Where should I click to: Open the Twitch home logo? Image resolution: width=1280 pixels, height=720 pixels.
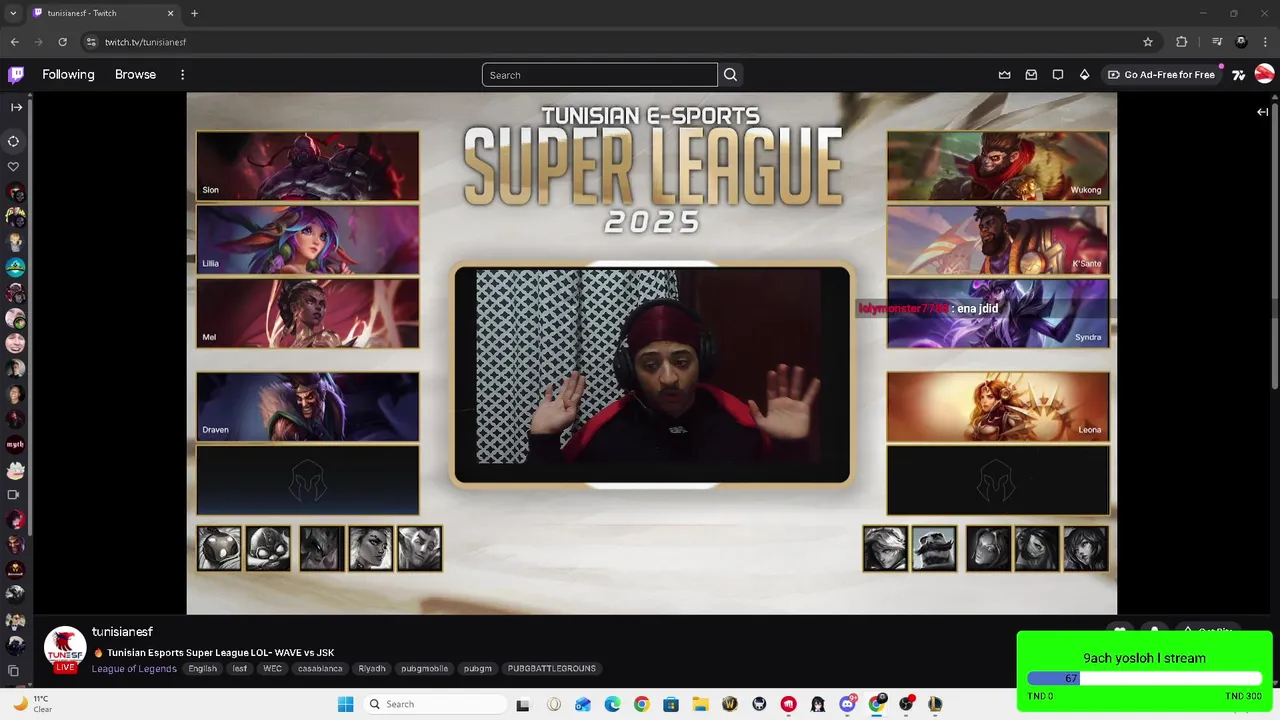(16, 74)
